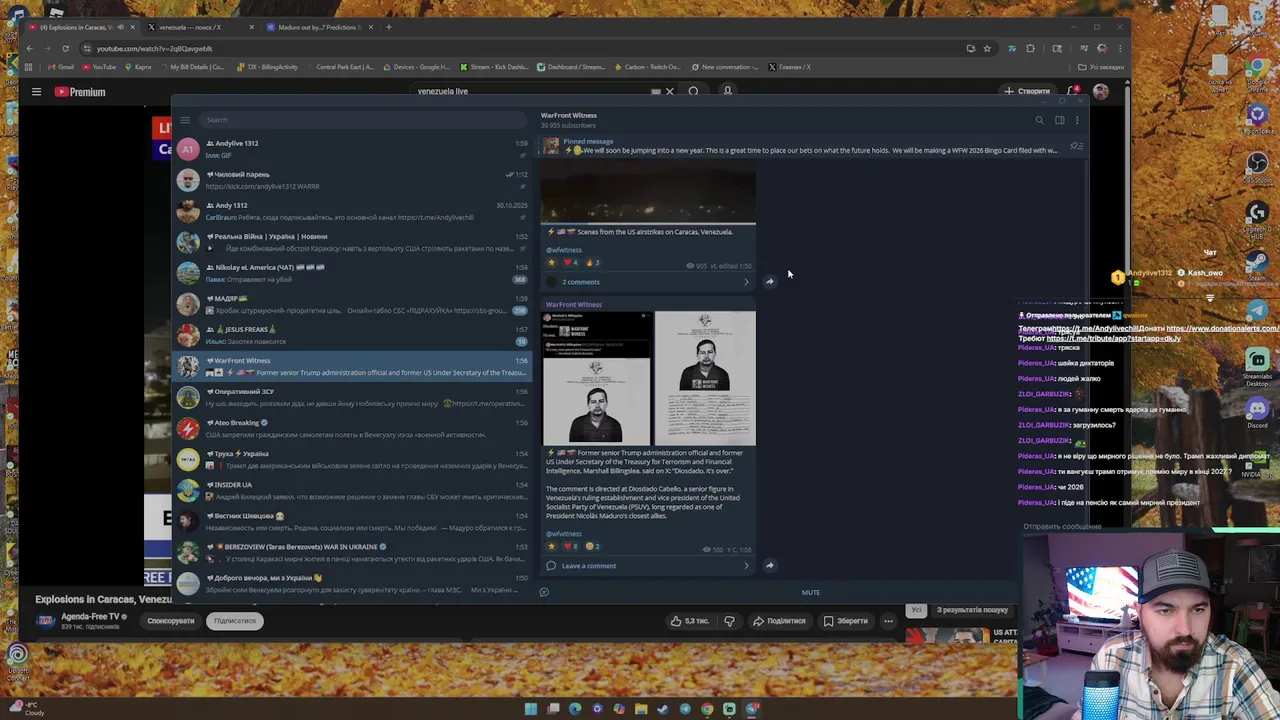Open Труха Україна channel

coord(352,459)
